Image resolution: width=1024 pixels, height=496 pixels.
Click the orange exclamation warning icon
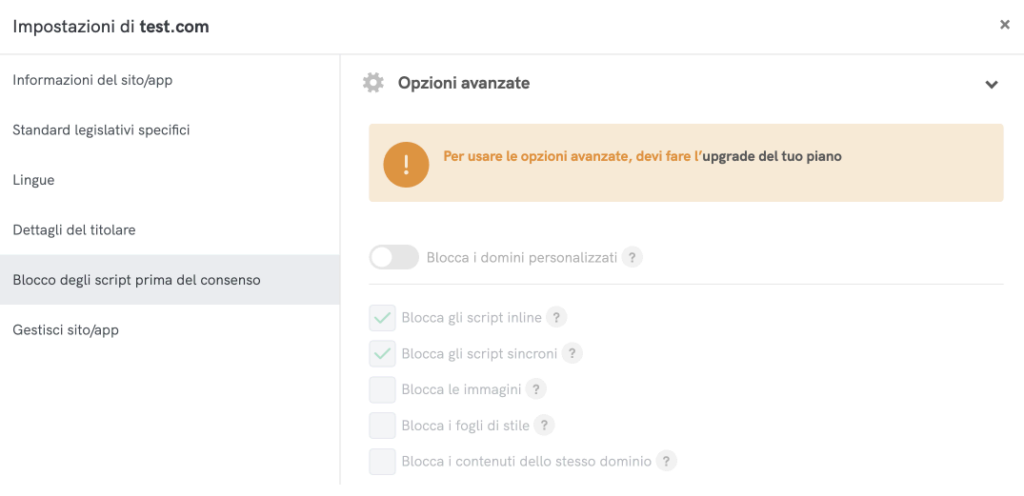point(406,163)
